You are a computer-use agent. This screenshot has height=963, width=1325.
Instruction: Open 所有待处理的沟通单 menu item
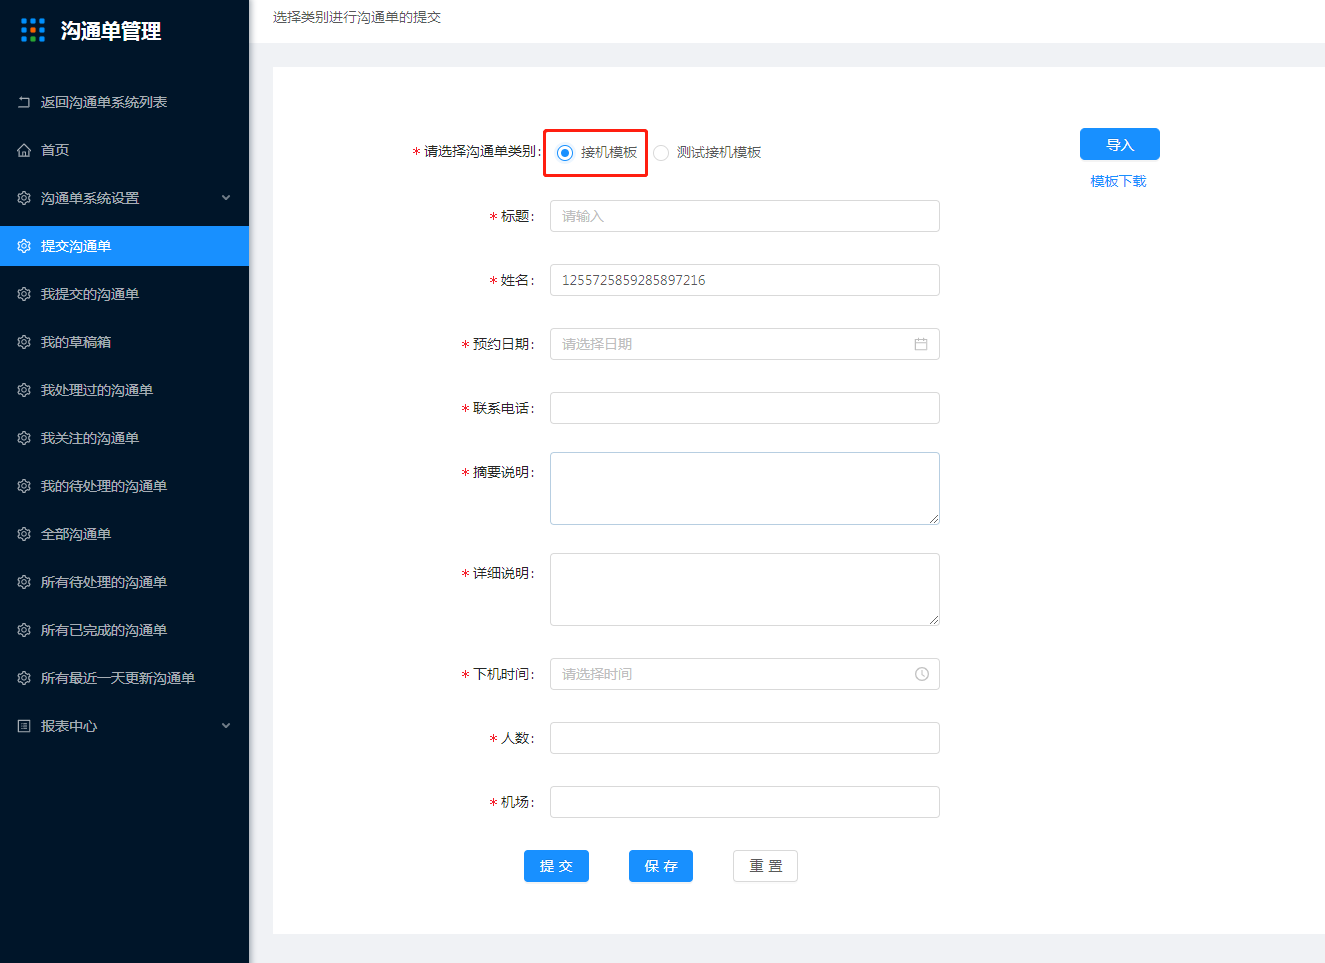coord(124,582)
